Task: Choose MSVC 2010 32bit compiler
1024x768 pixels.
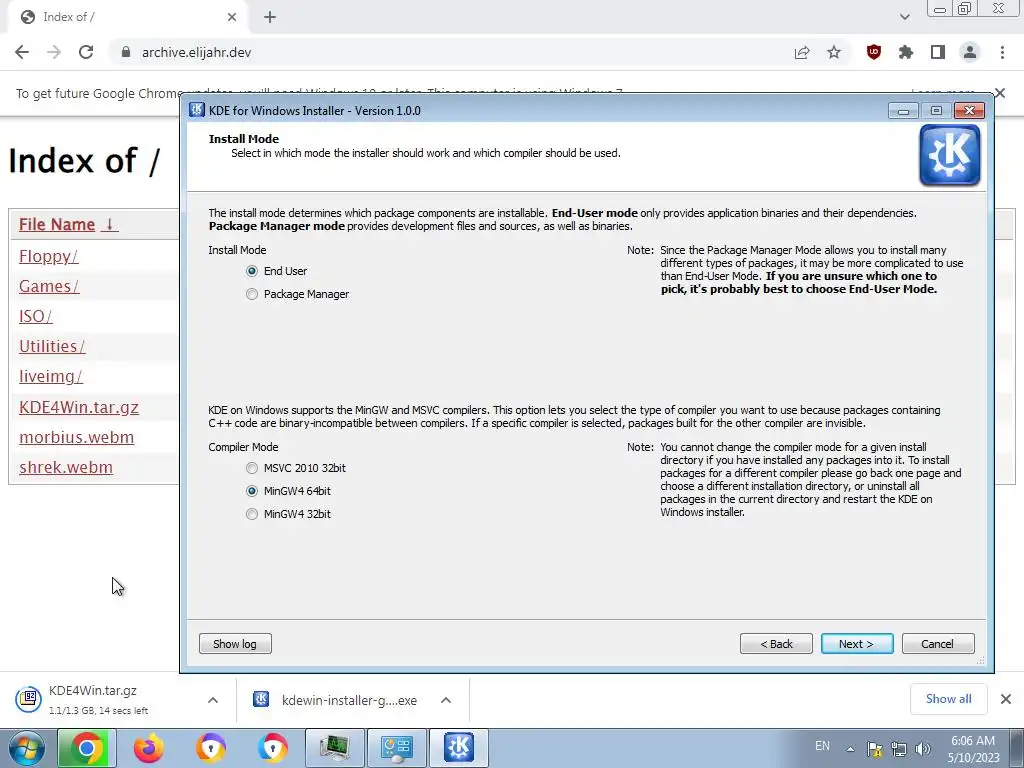Action: (x=296, y=468)
